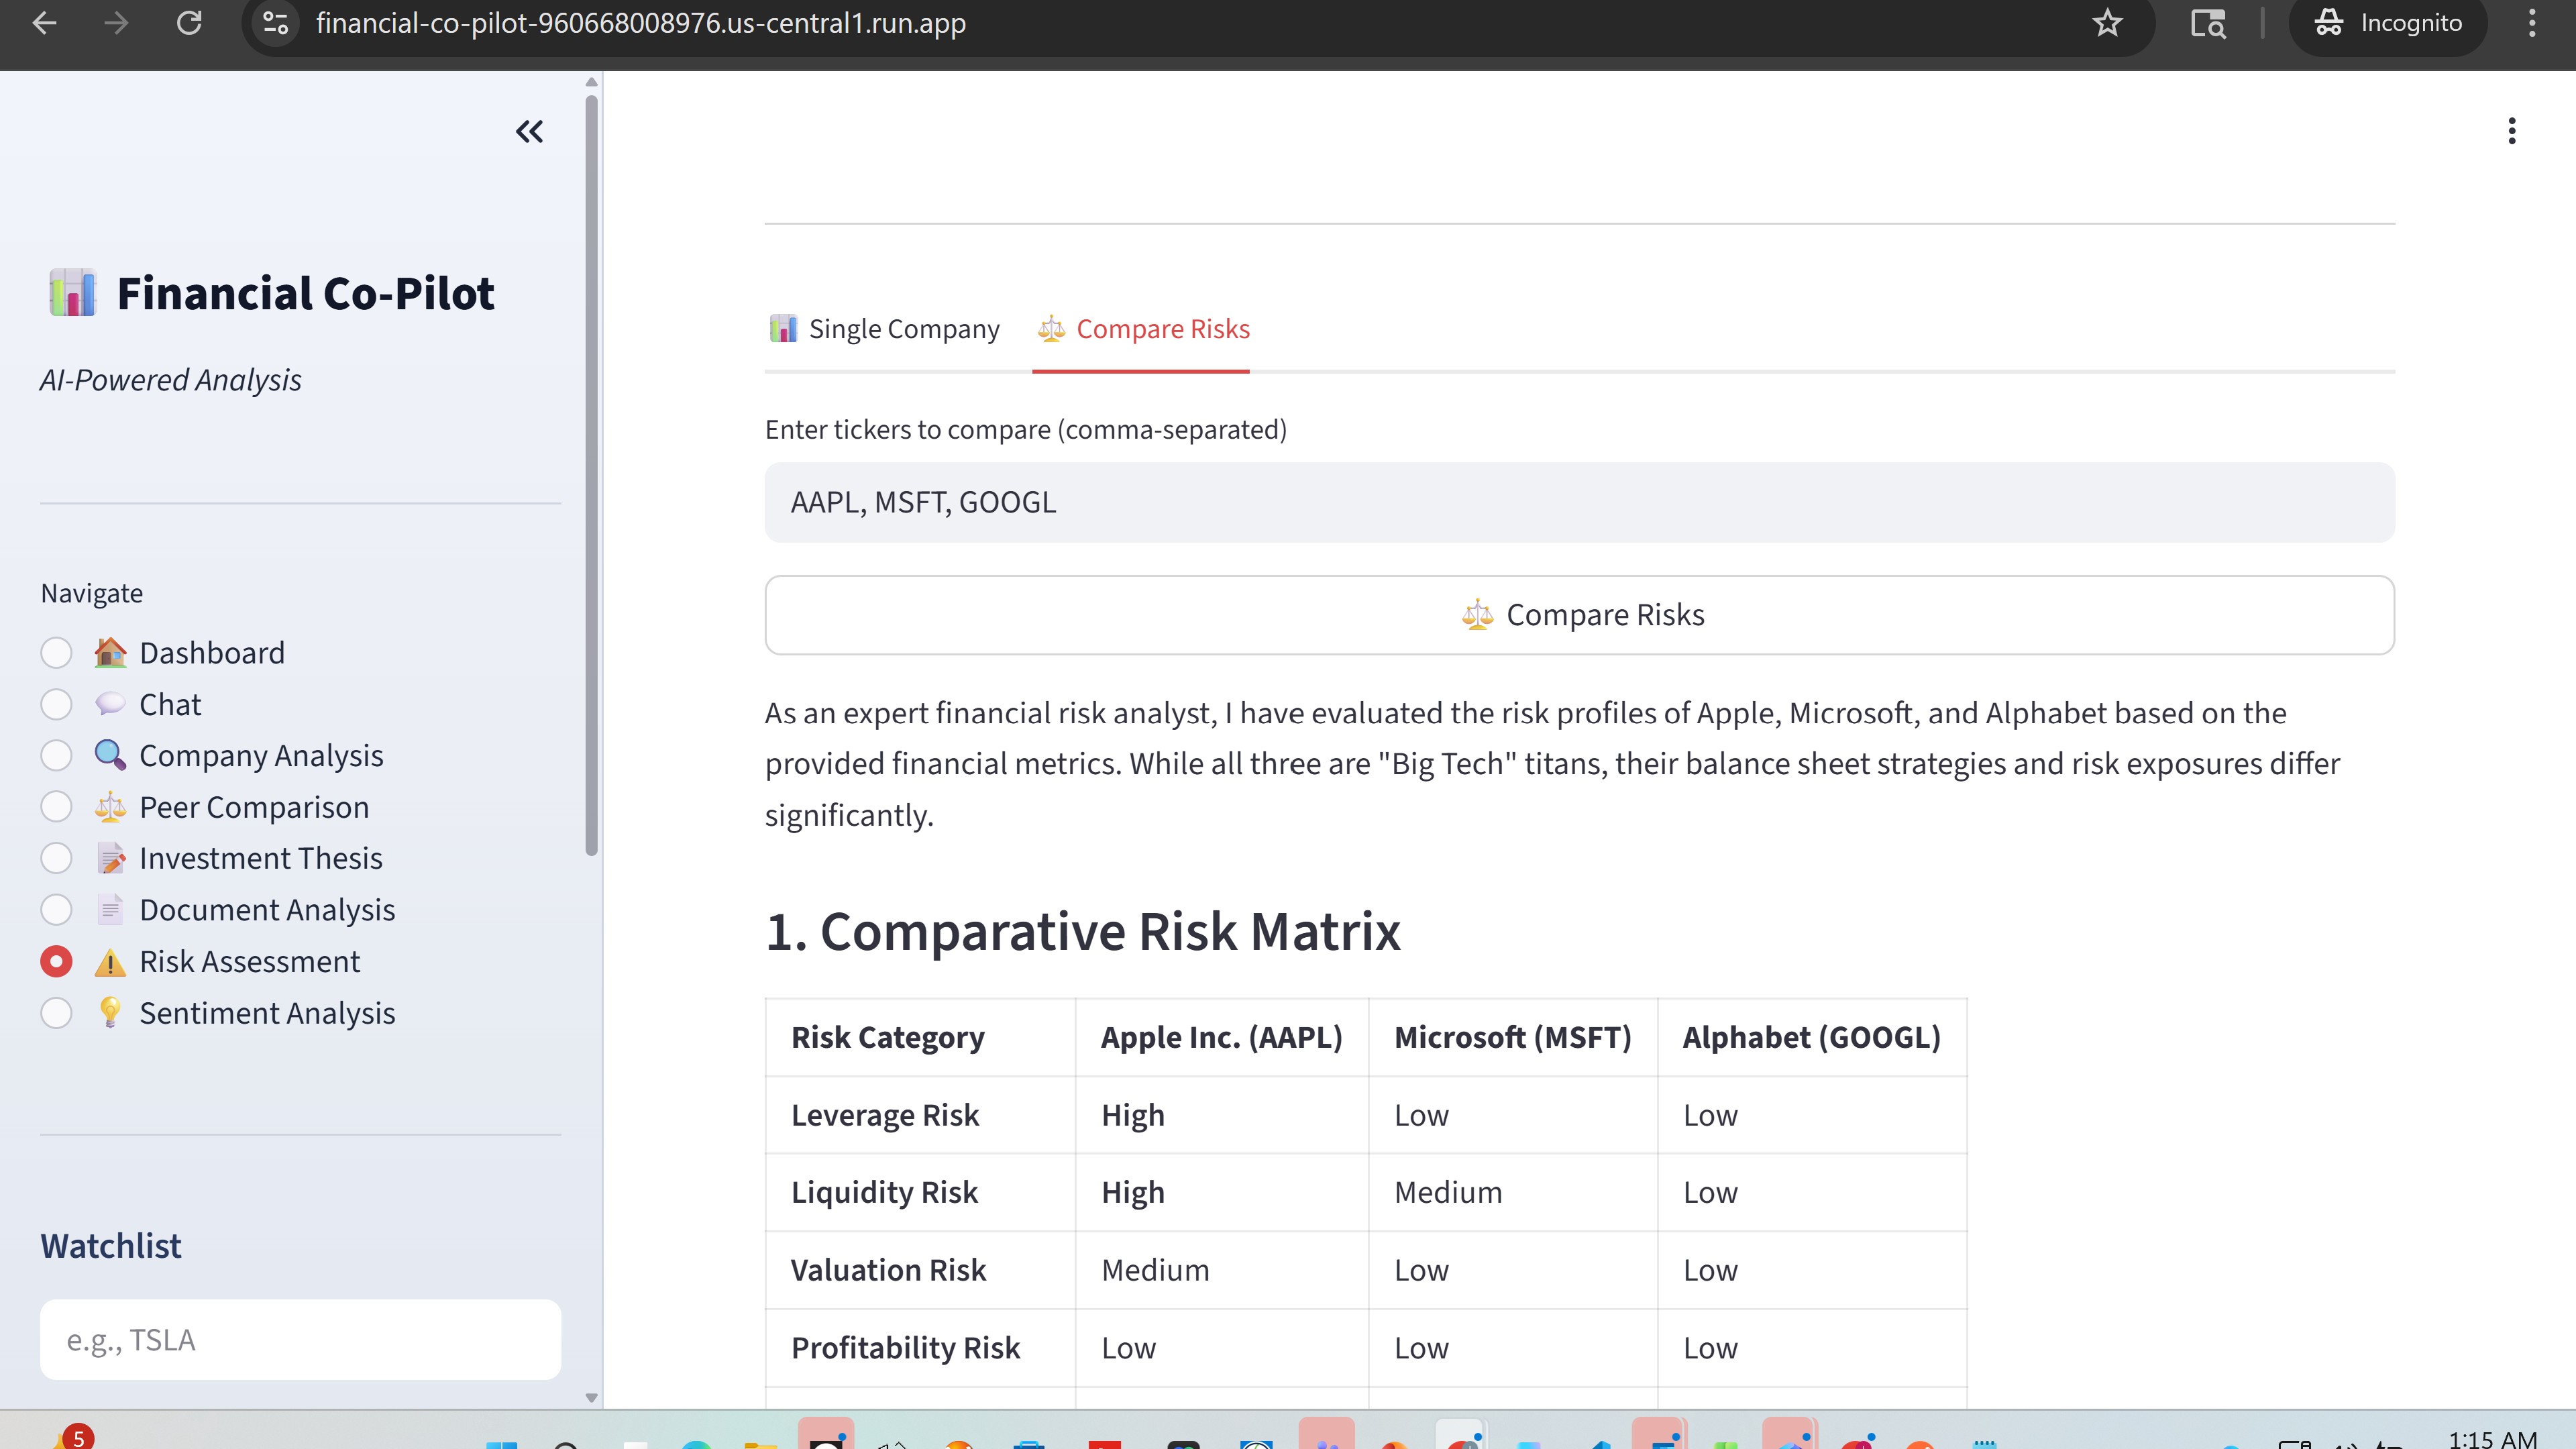Select the Peer Comparison radio option
Screen dimensions: 2576x1449
tap(56, 807)
